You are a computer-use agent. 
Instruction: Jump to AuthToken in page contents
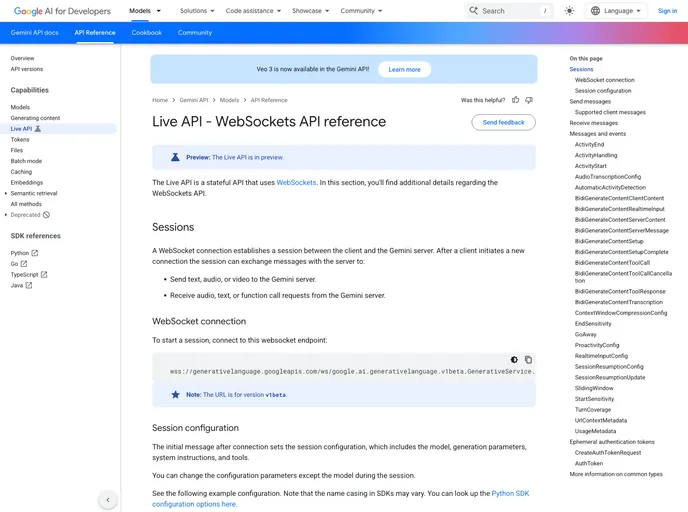coord(589,463)
